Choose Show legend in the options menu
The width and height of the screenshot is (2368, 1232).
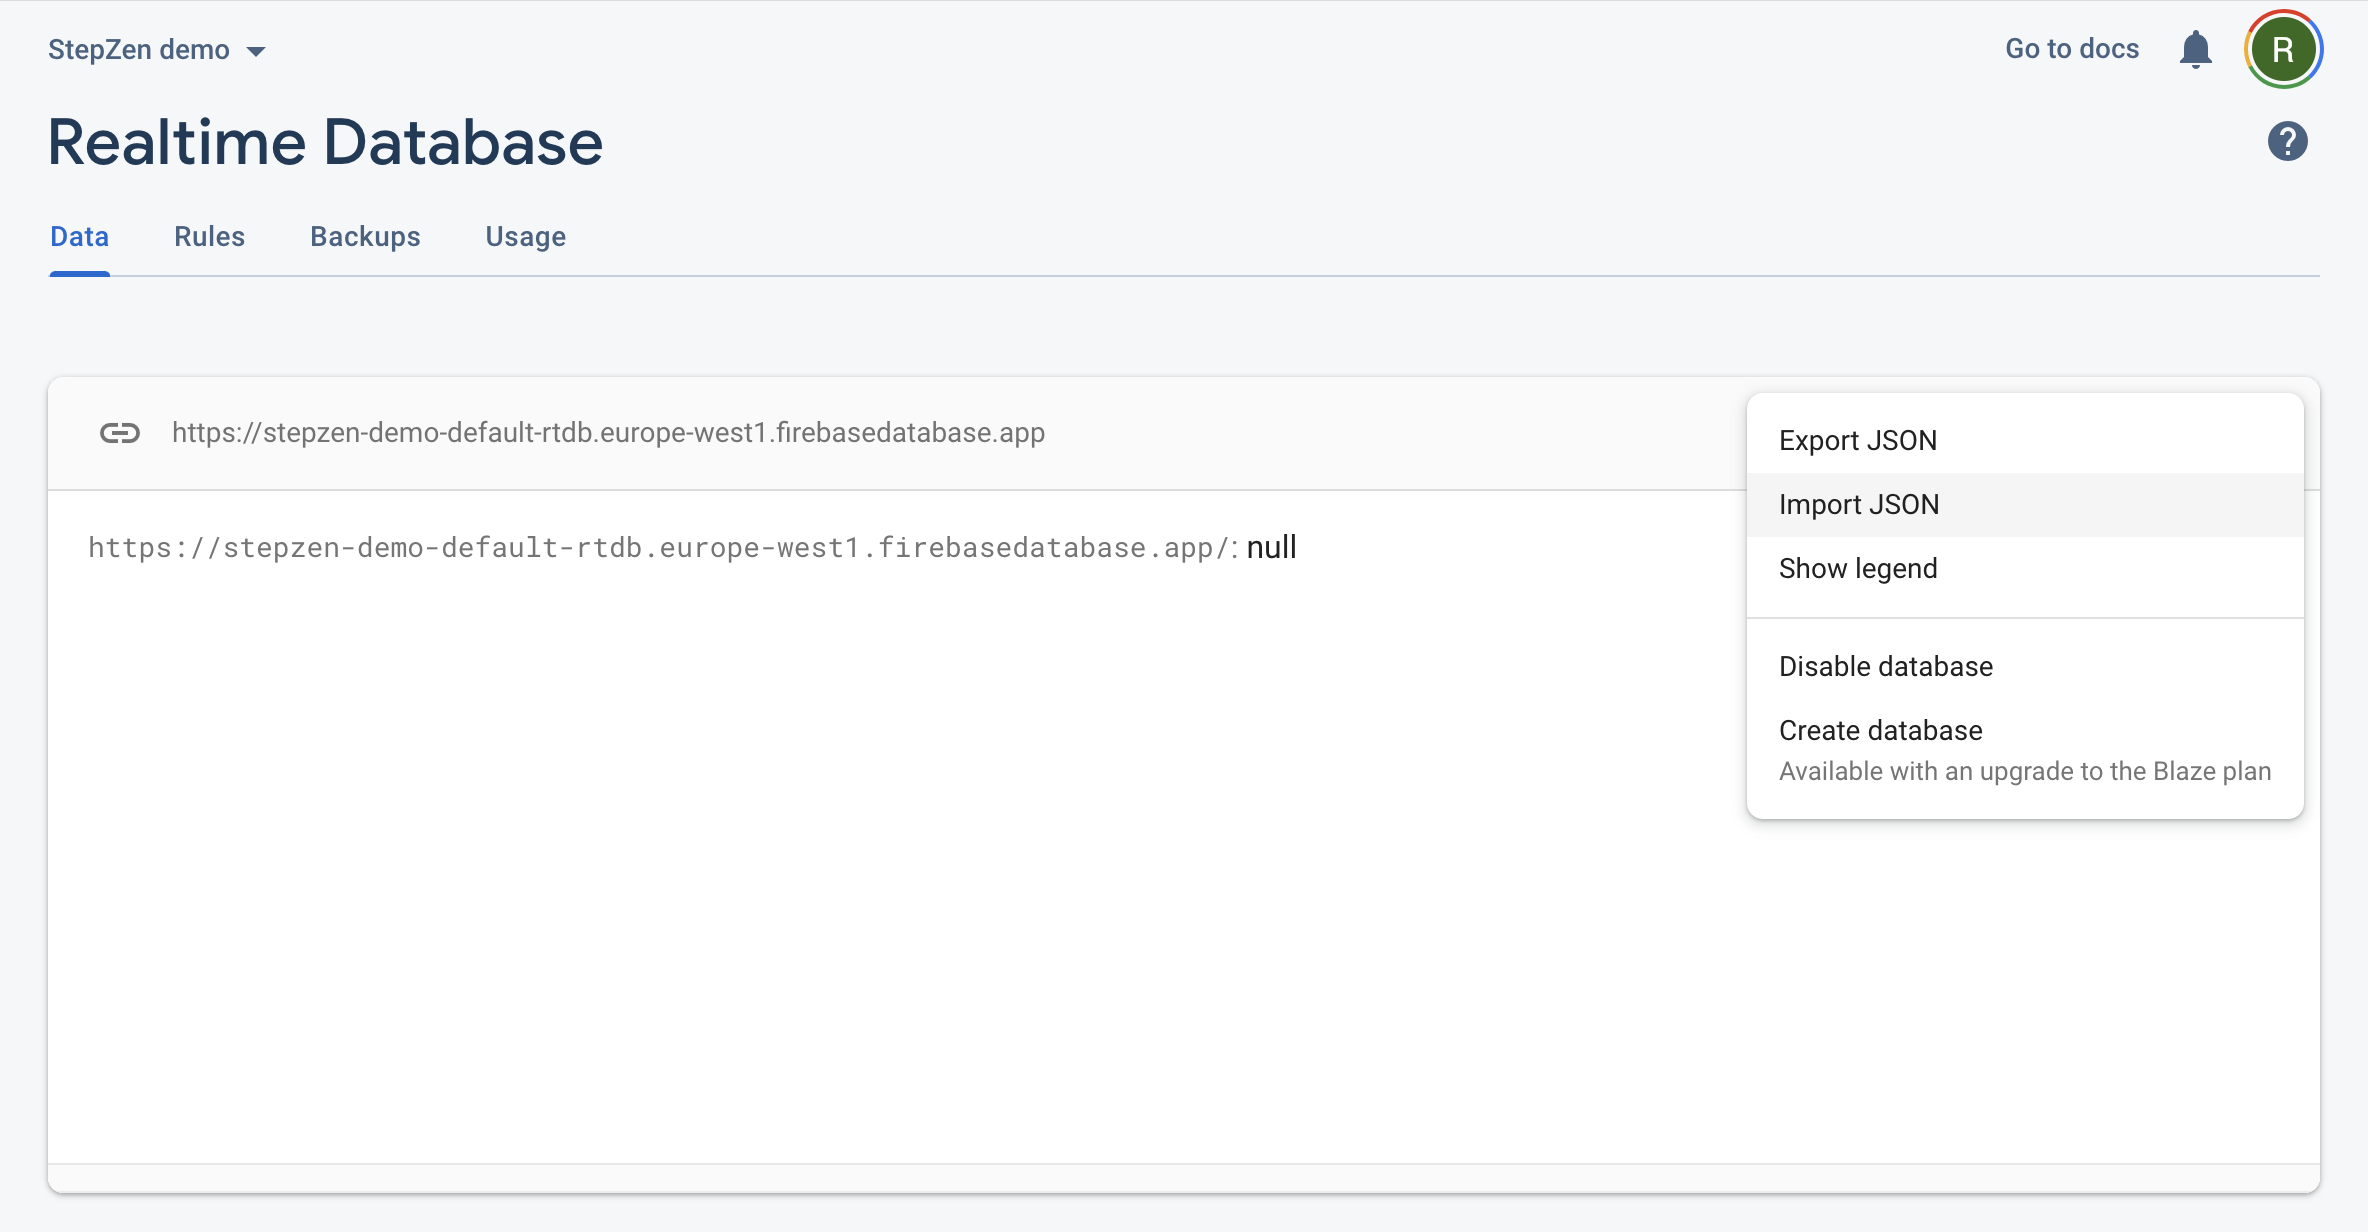click(x=1857, y=568)
